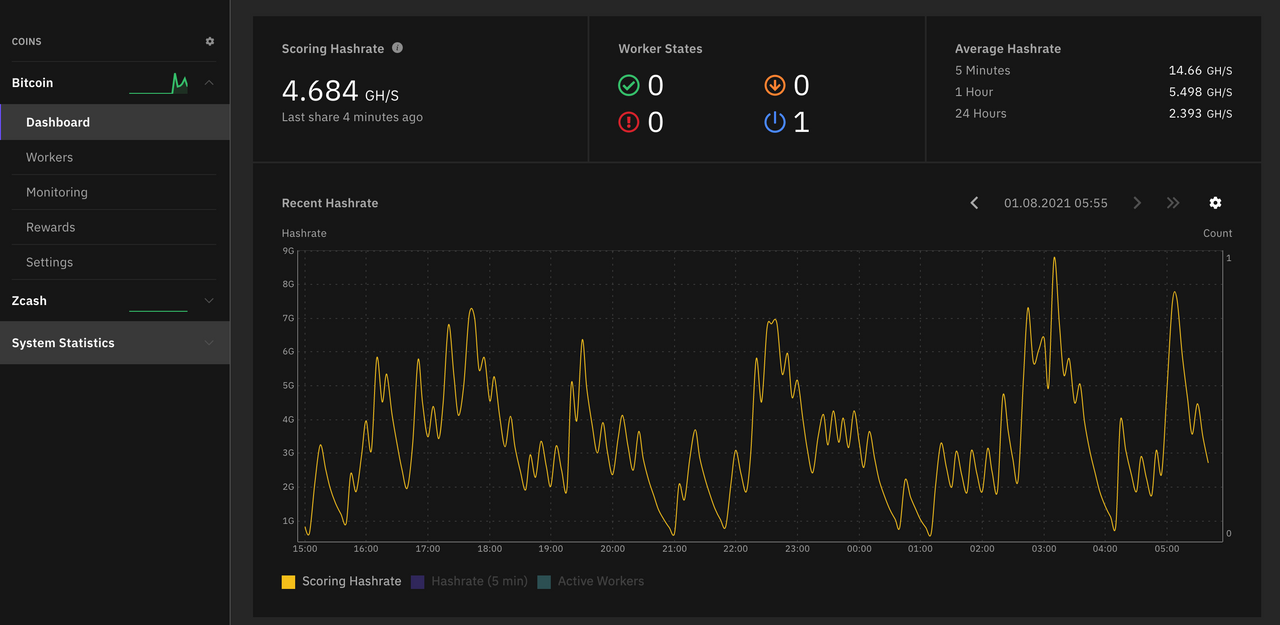The width and height of the screenshot is (1280, 625).
Task: Click the Scoring Hashrate info icon
Action: pyautogui.click(x=397, y=47)
